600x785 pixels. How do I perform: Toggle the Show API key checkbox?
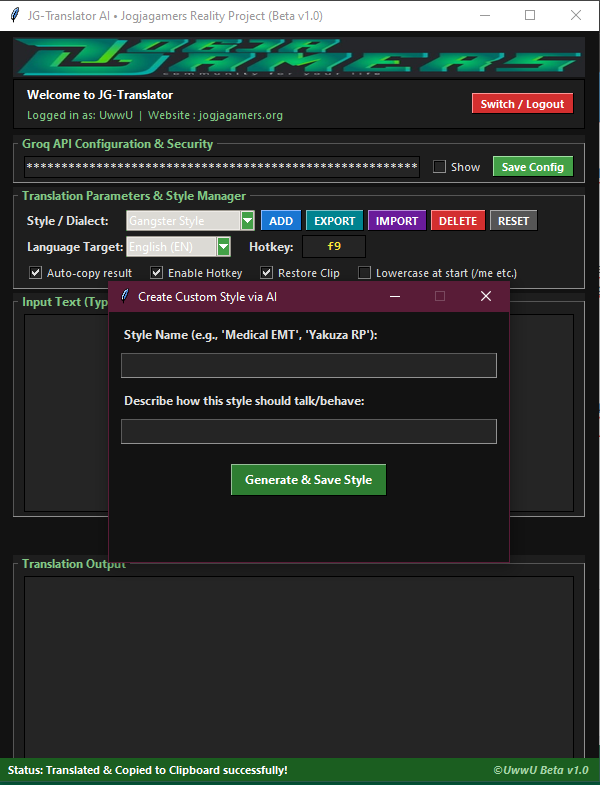pyautogui.click(x=439, y=167)
